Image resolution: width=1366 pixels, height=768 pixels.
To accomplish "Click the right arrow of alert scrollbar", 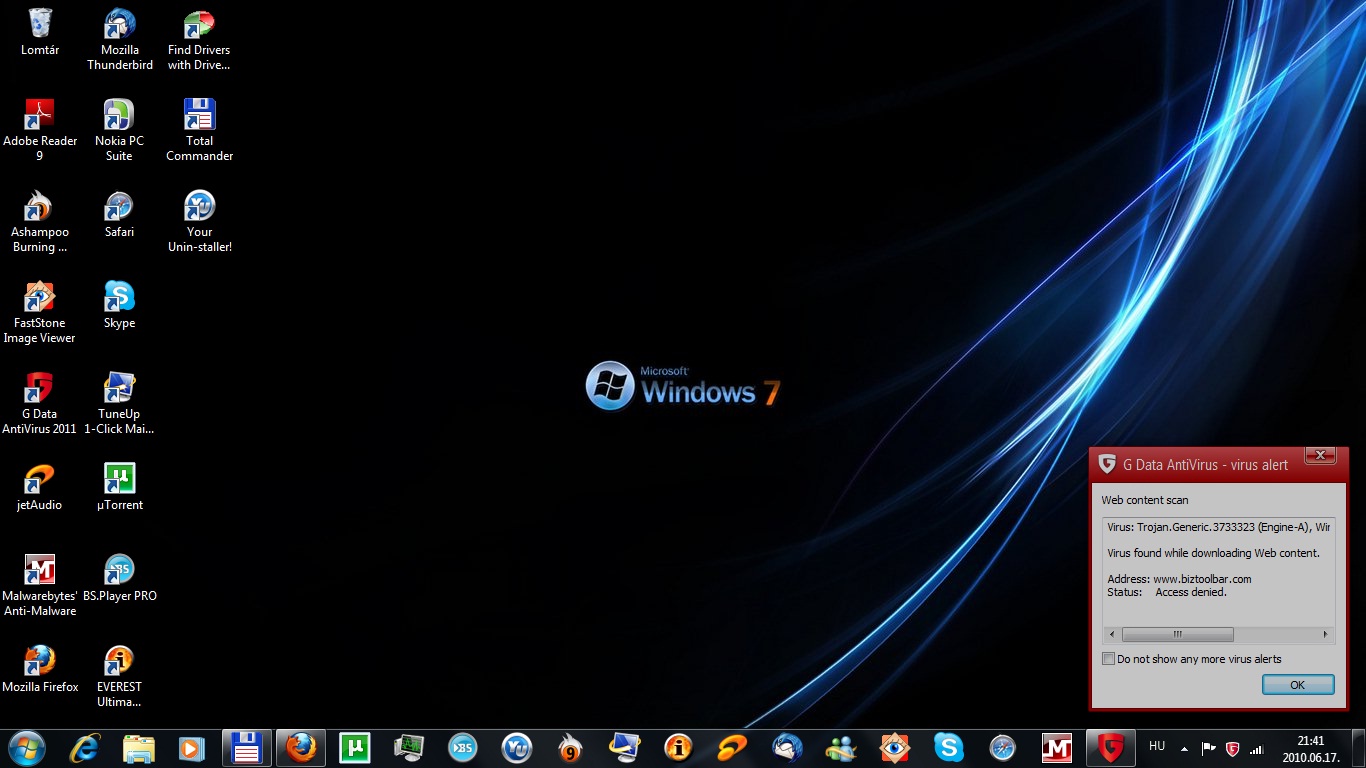I will coord(1326,634).
